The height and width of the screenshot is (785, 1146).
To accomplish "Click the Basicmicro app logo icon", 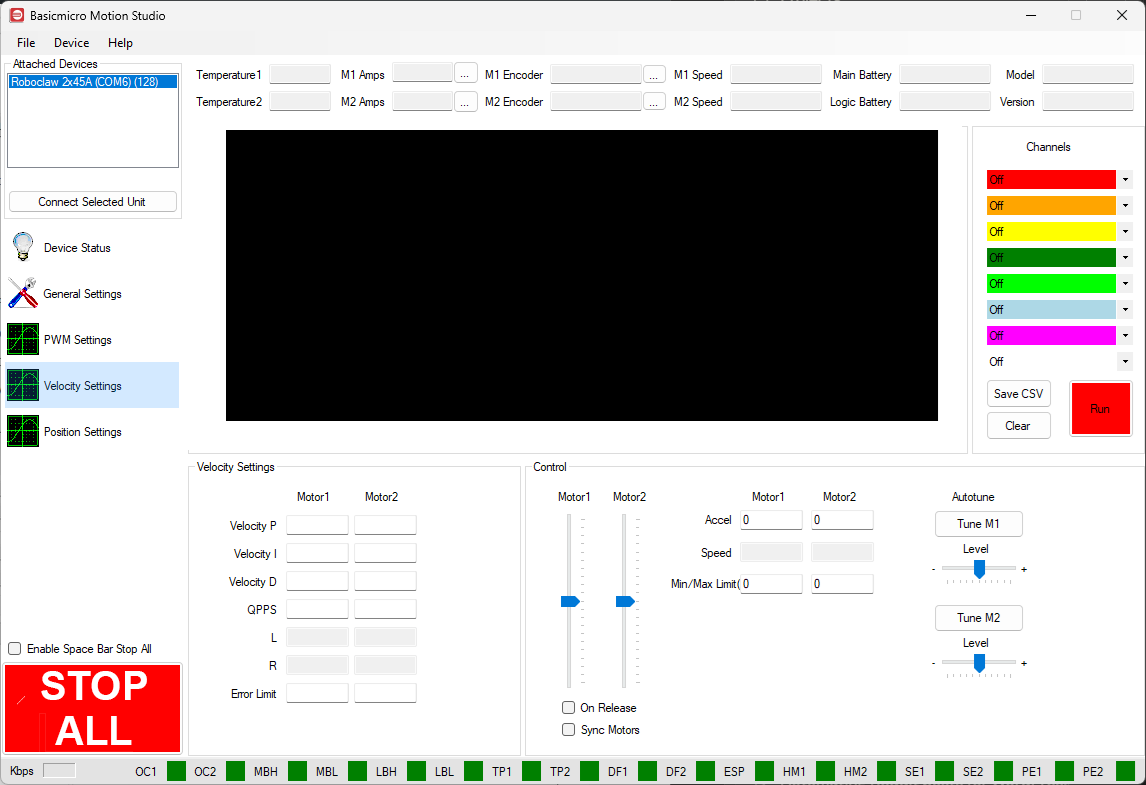I will (16, 15).
